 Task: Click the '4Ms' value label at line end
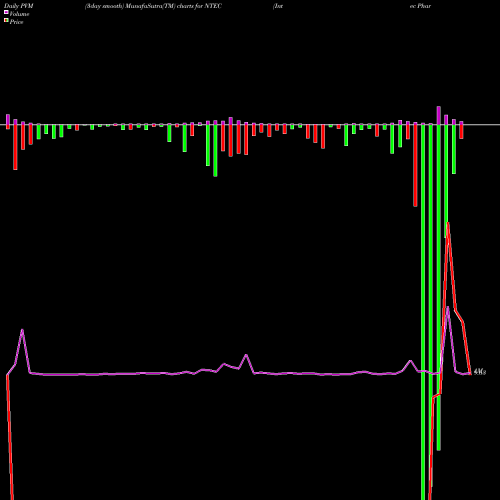click(x=480, y=371)
